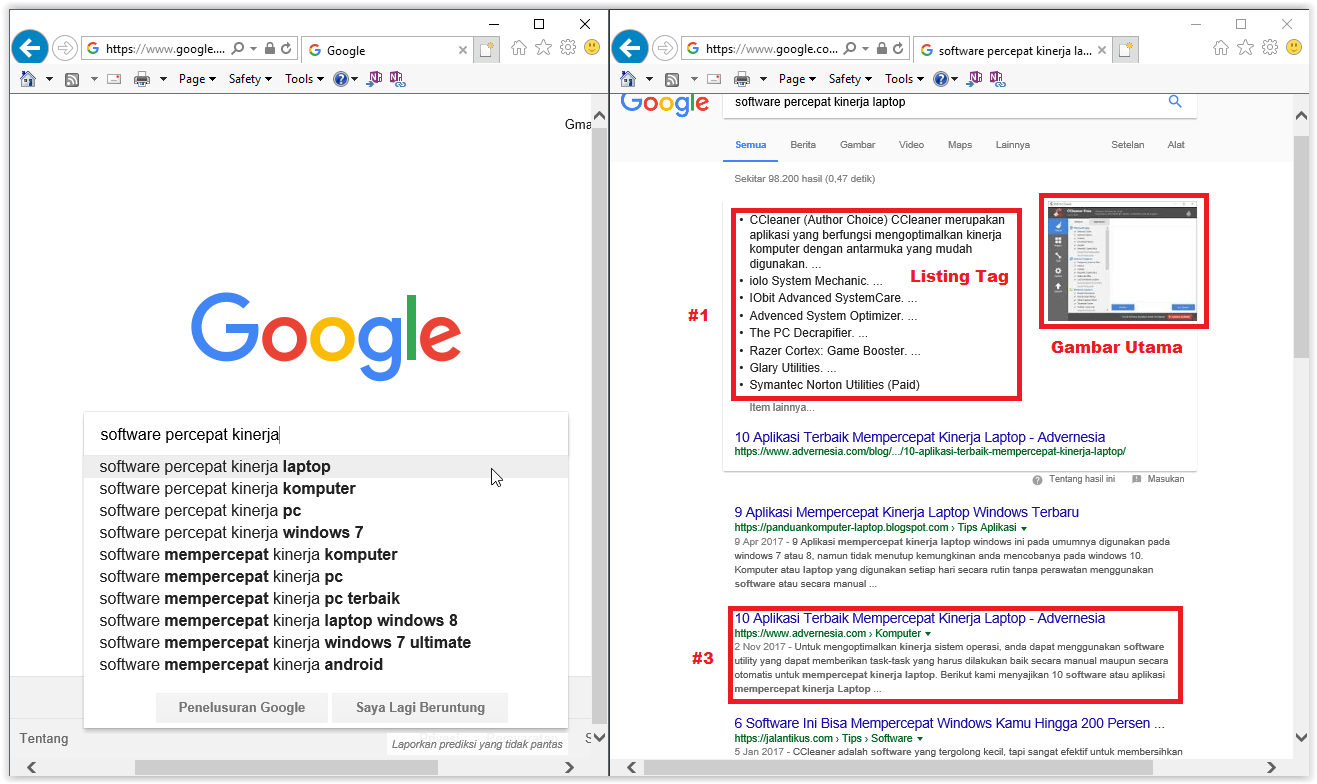Choose suggestion 'software percepat kinerja laptop'
The image size is (1317, 784).
(x=326, y=467)
